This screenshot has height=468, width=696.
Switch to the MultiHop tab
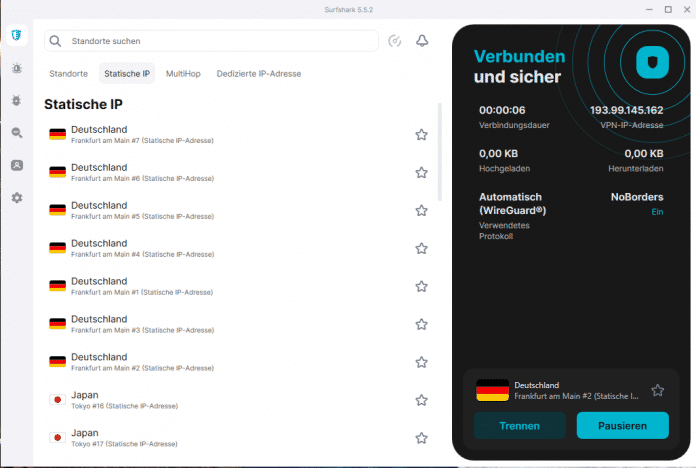tap(183, 74)
